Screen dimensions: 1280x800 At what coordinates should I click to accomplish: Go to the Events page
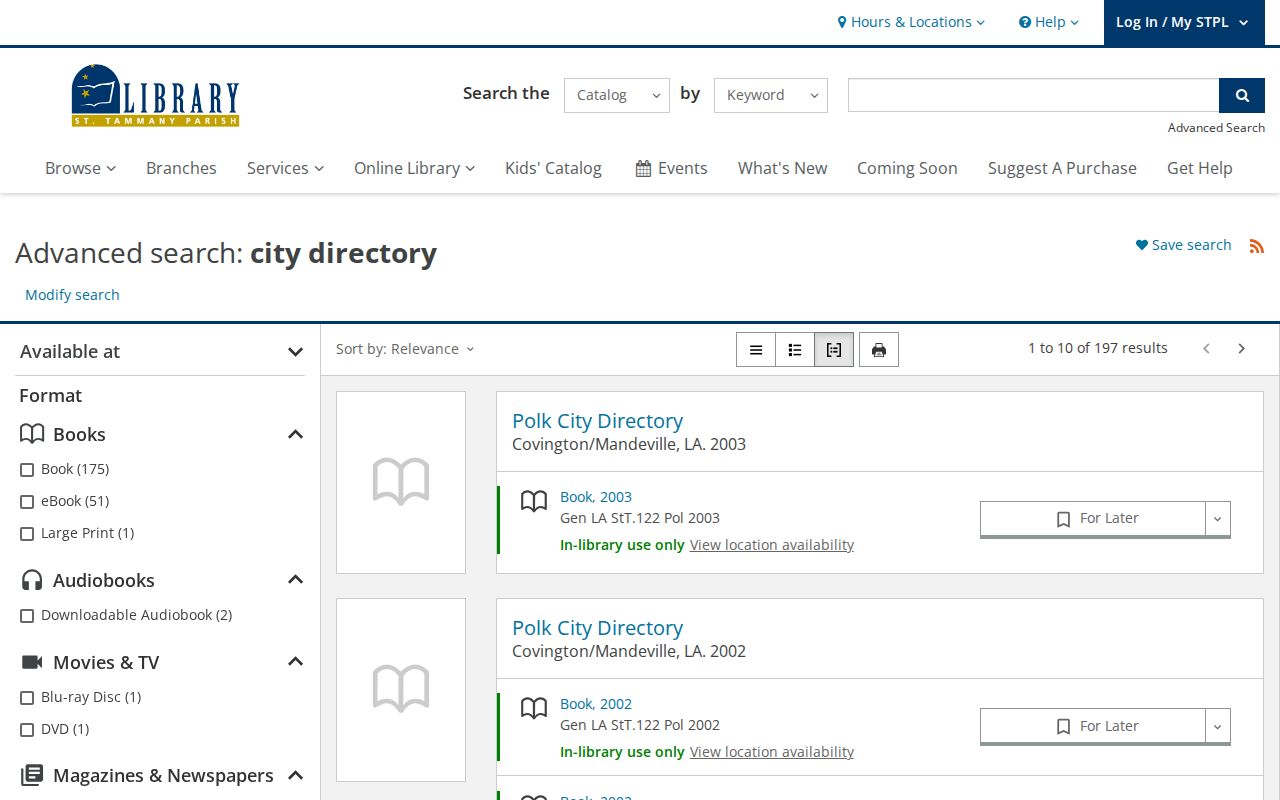tap(671, 168)
